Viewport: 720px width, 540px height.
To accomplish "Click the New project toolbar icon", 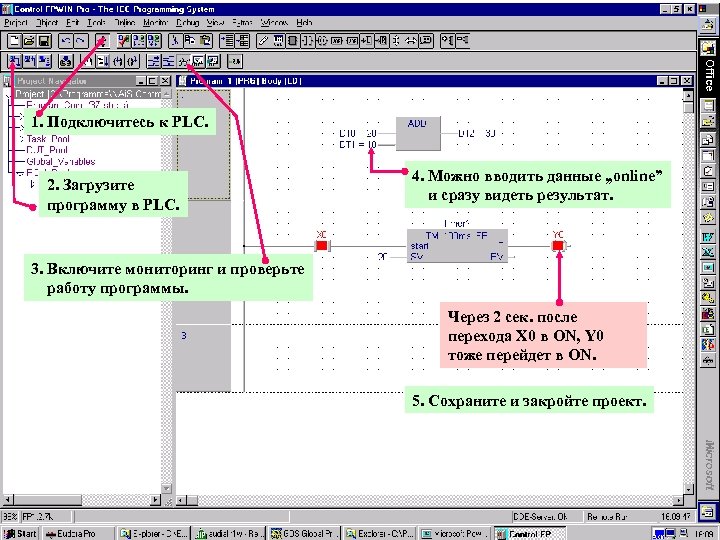I will pos(15,41).
